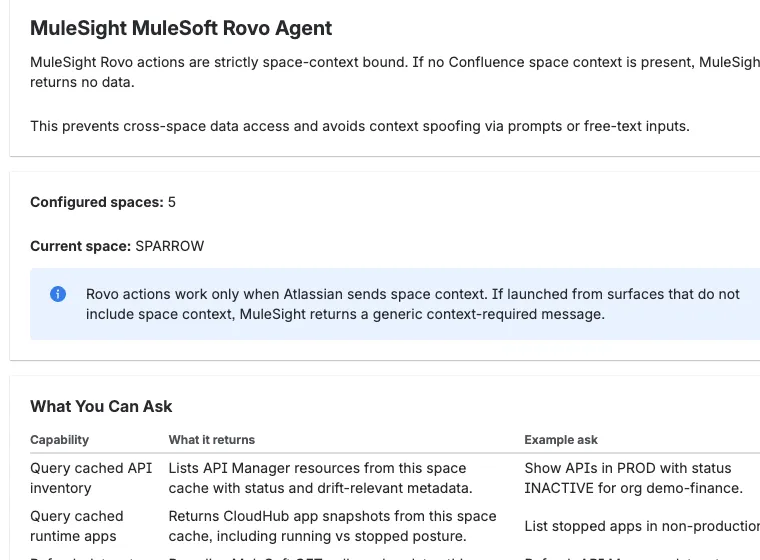Select the Query cached API inventory cell
The height and width of the screenshot is (560, 760).
coord(91,478)
